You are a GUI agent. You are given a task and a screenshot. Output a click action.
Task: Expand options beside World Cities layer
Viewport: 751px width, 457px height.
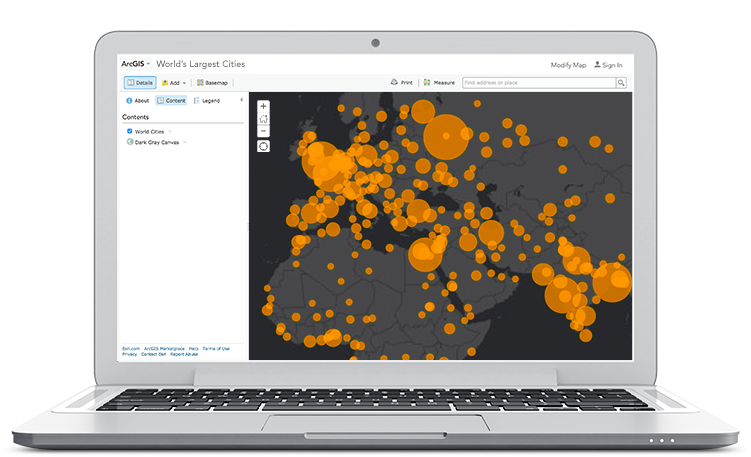coord(170,132)
